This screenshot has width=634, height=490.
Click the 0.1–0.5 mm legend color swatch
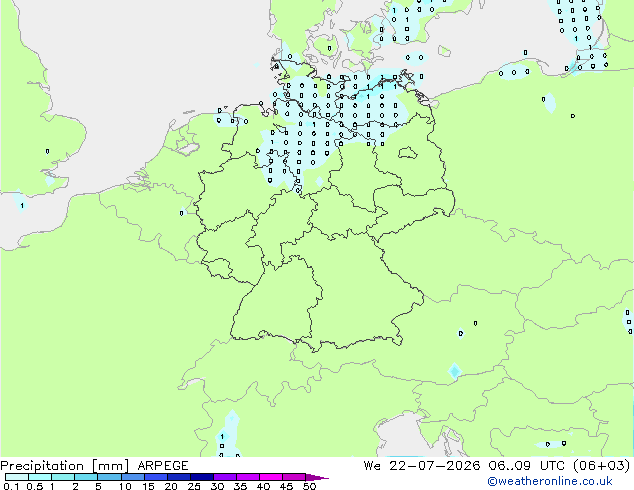17,477
